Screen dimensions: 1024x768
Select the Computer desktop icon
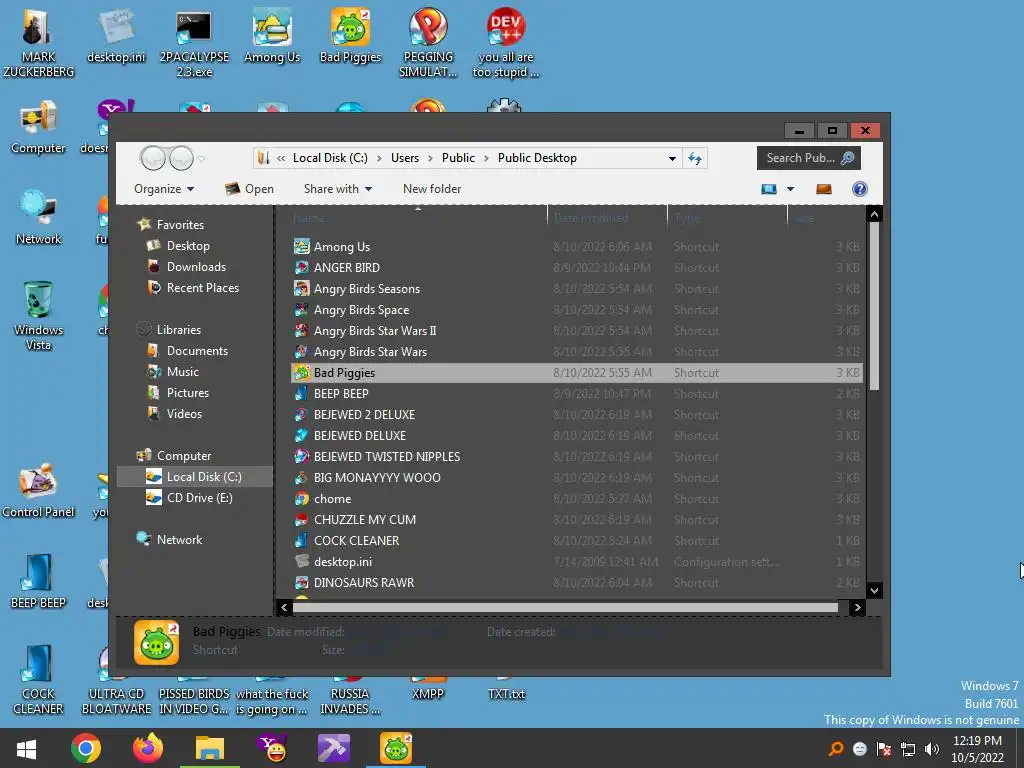click(38, 127)
